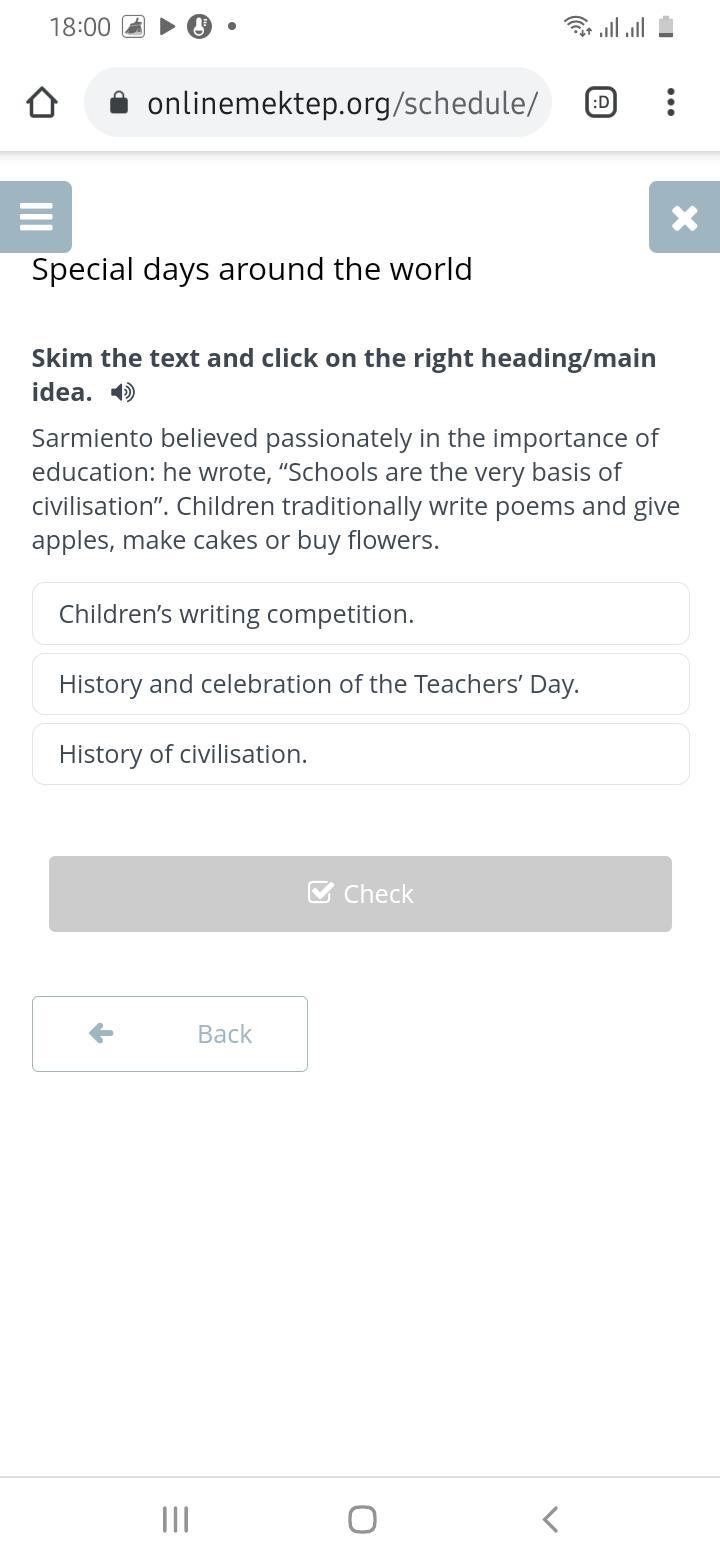
Task: Go to previous question with Back
Action: [x=170, y=1034]
